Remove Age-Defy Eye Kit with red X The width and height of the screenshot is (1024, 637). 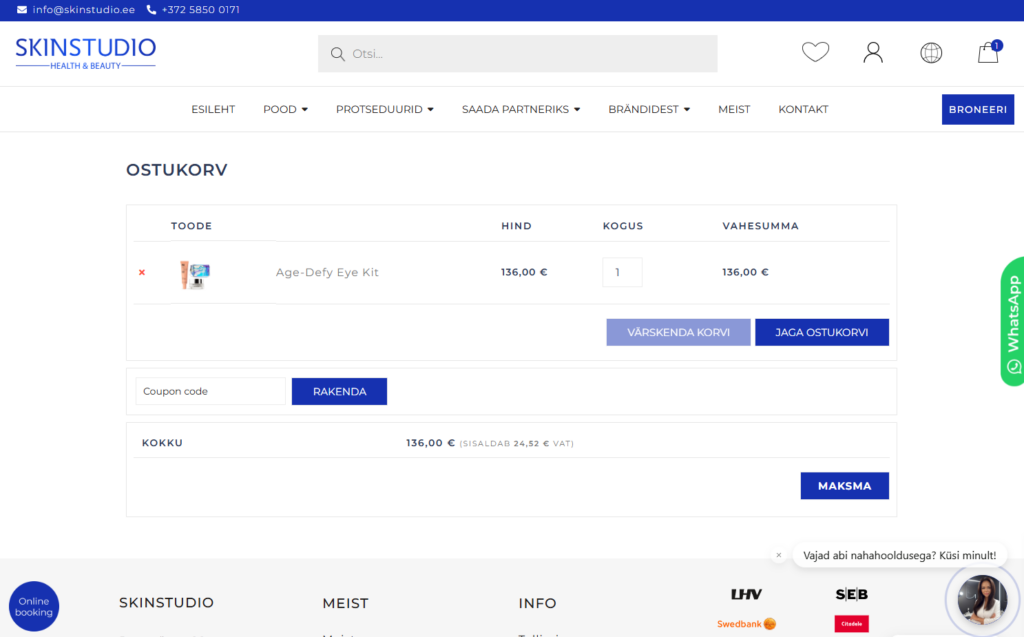click(142, 272)
